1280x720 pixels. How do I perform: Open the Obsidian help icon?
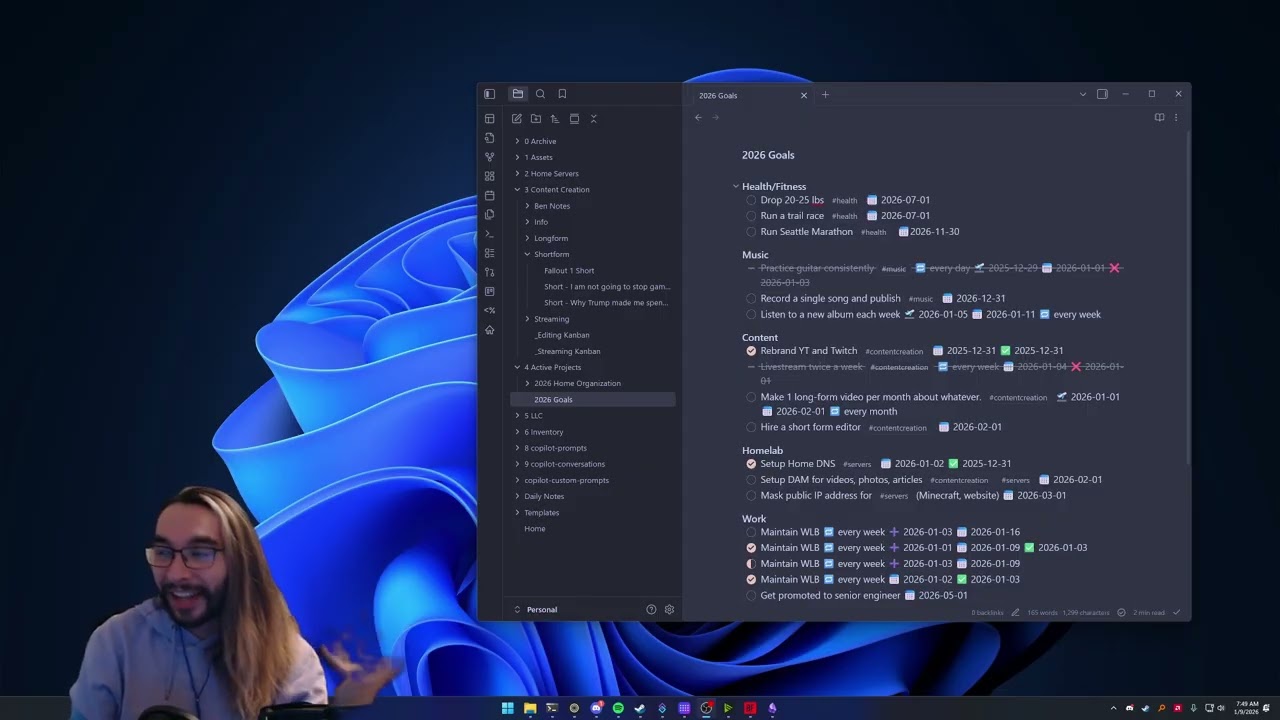[651, 609]
